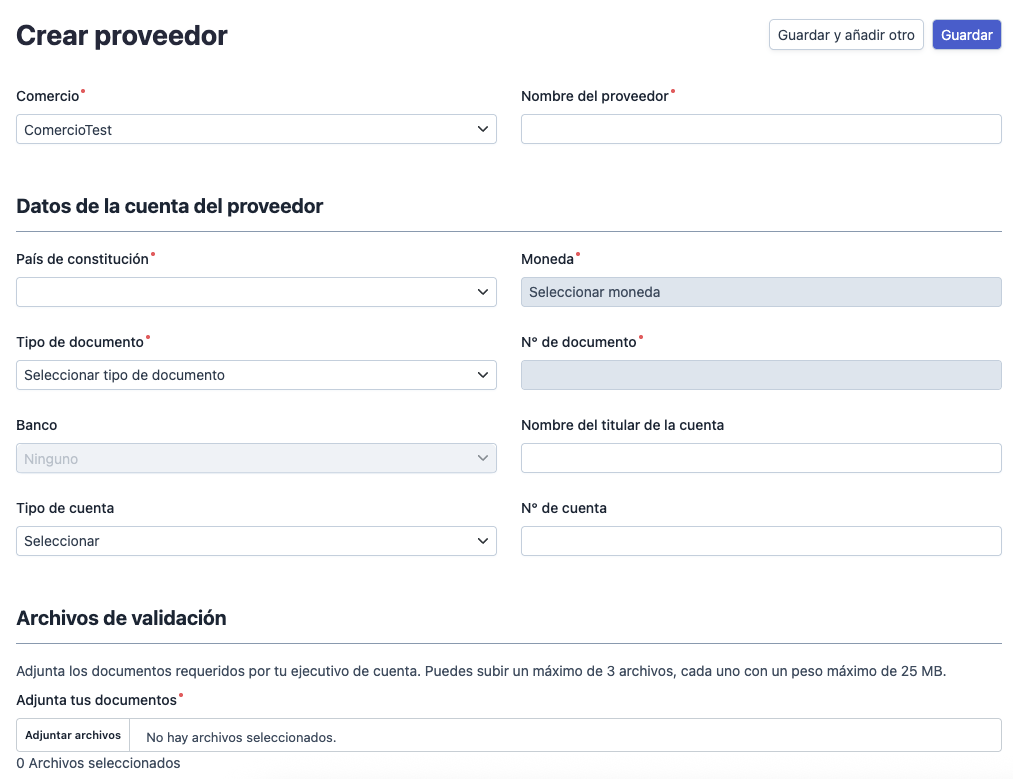Click the Tipo de documento chevron arrow
The width and height of the screenshot is (1013, 779).
483,374
